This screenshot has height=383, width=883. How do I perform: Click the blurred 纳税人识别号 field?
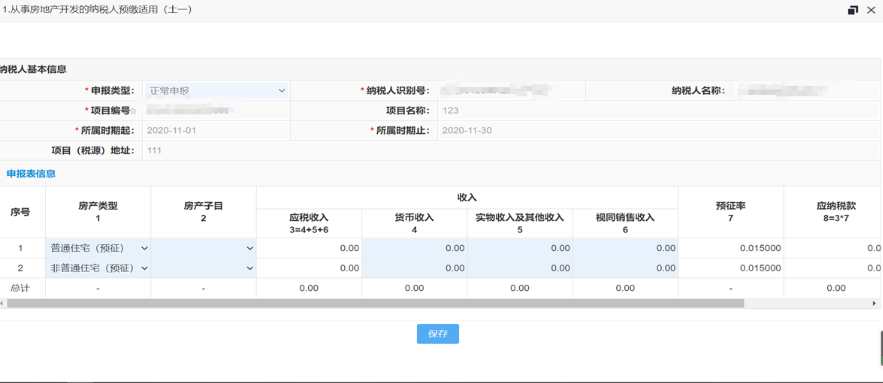click(x=511, y=90)
